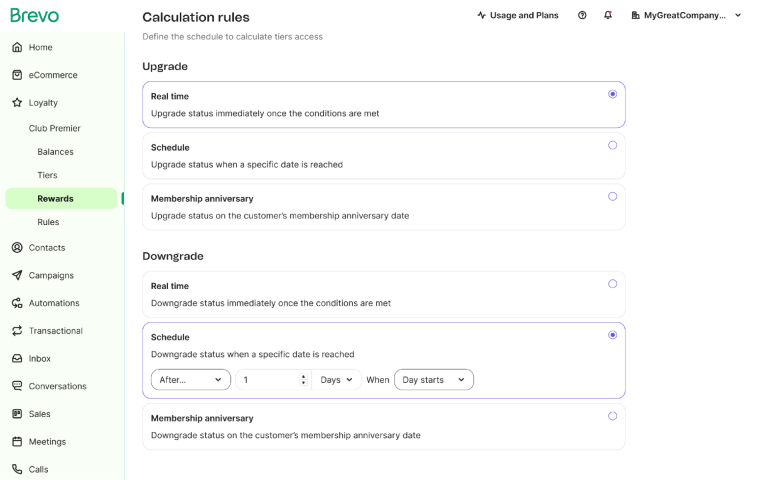
Task: Click the Automations icon in sidebar
Action: pyautogui.click(x=17, y=303)
